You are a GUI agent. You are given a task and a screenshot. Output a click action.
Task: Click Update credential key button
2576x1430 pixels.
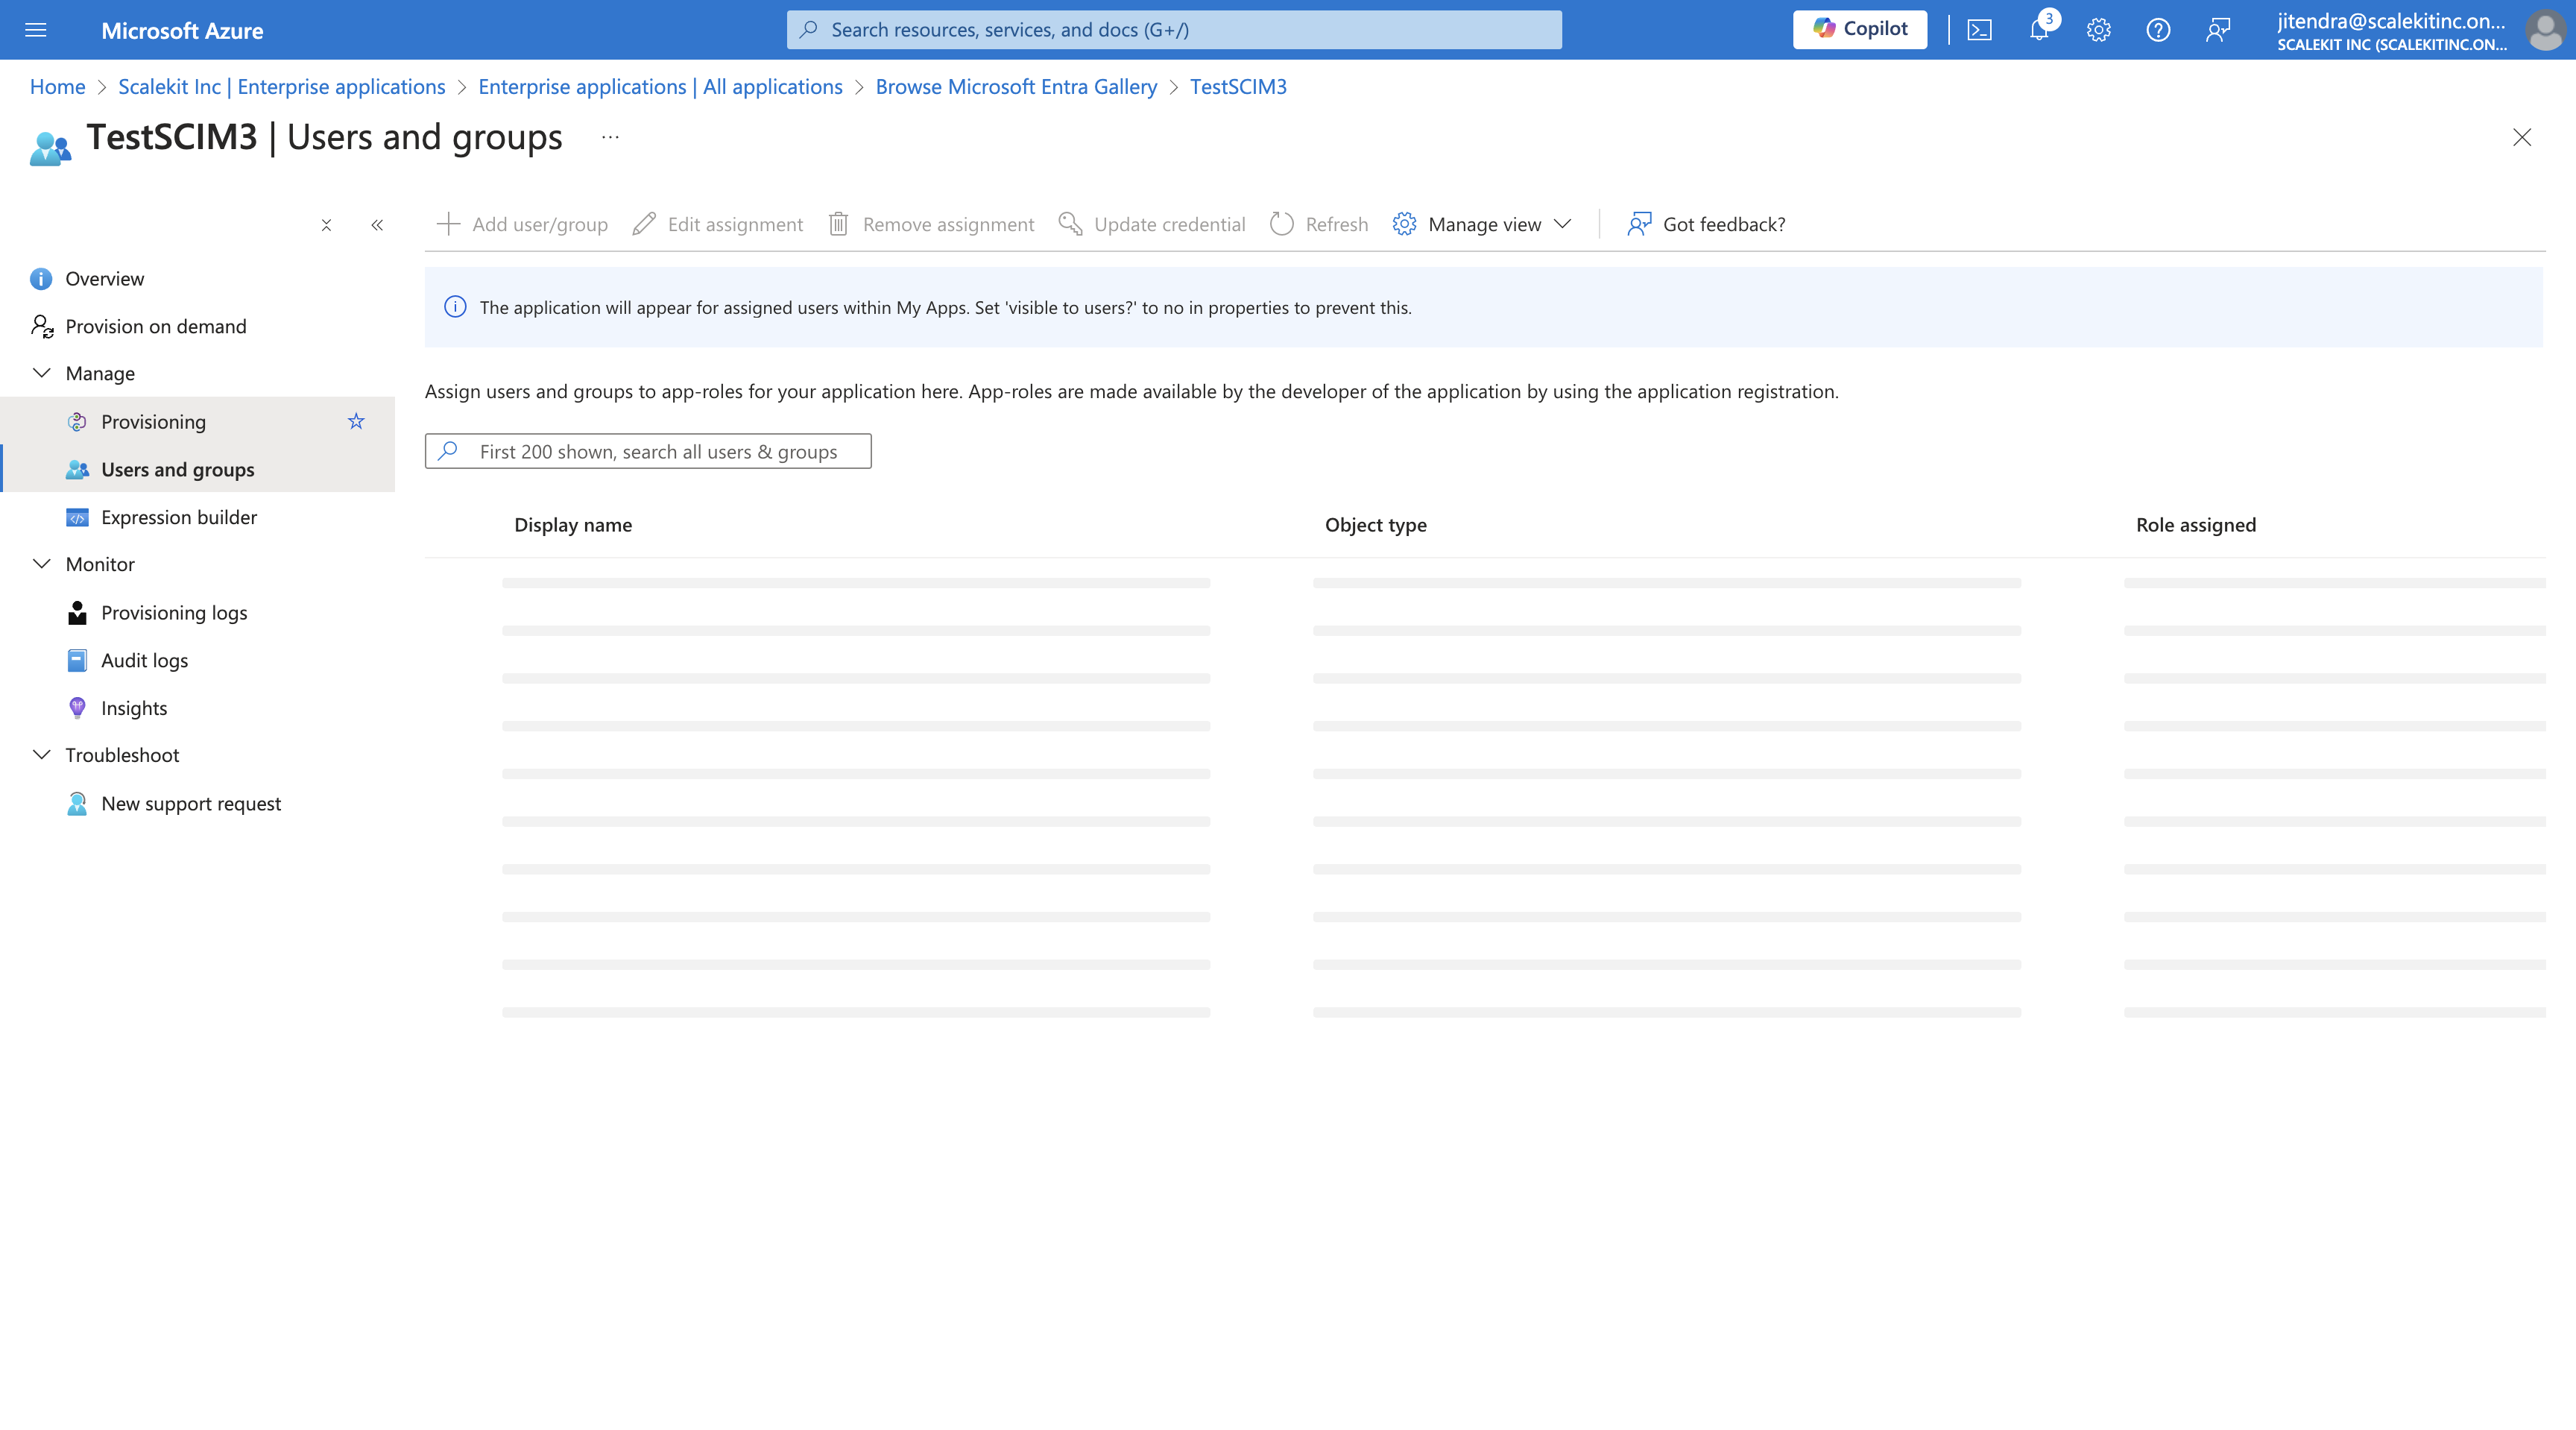tap(1152, 224)
